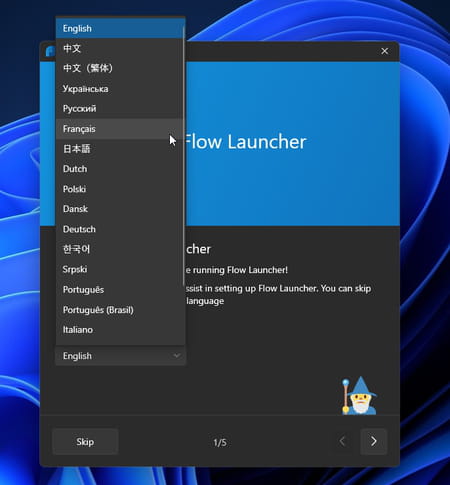This screenshot has width=450, height=485.
Task: Select the highlighted English option at top
Action: [119, 28]
